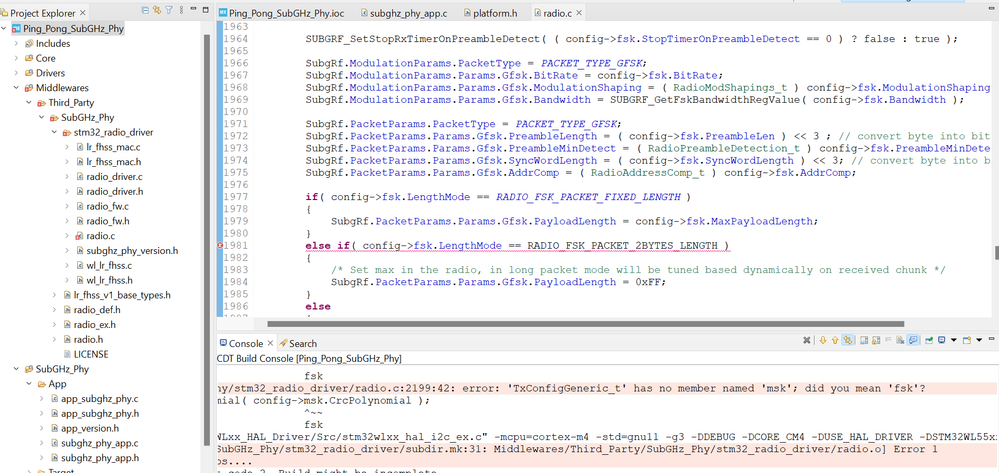This screenshot has width=999, height=473.
Task: Select app_version.h file
Action: pos(89,428)
